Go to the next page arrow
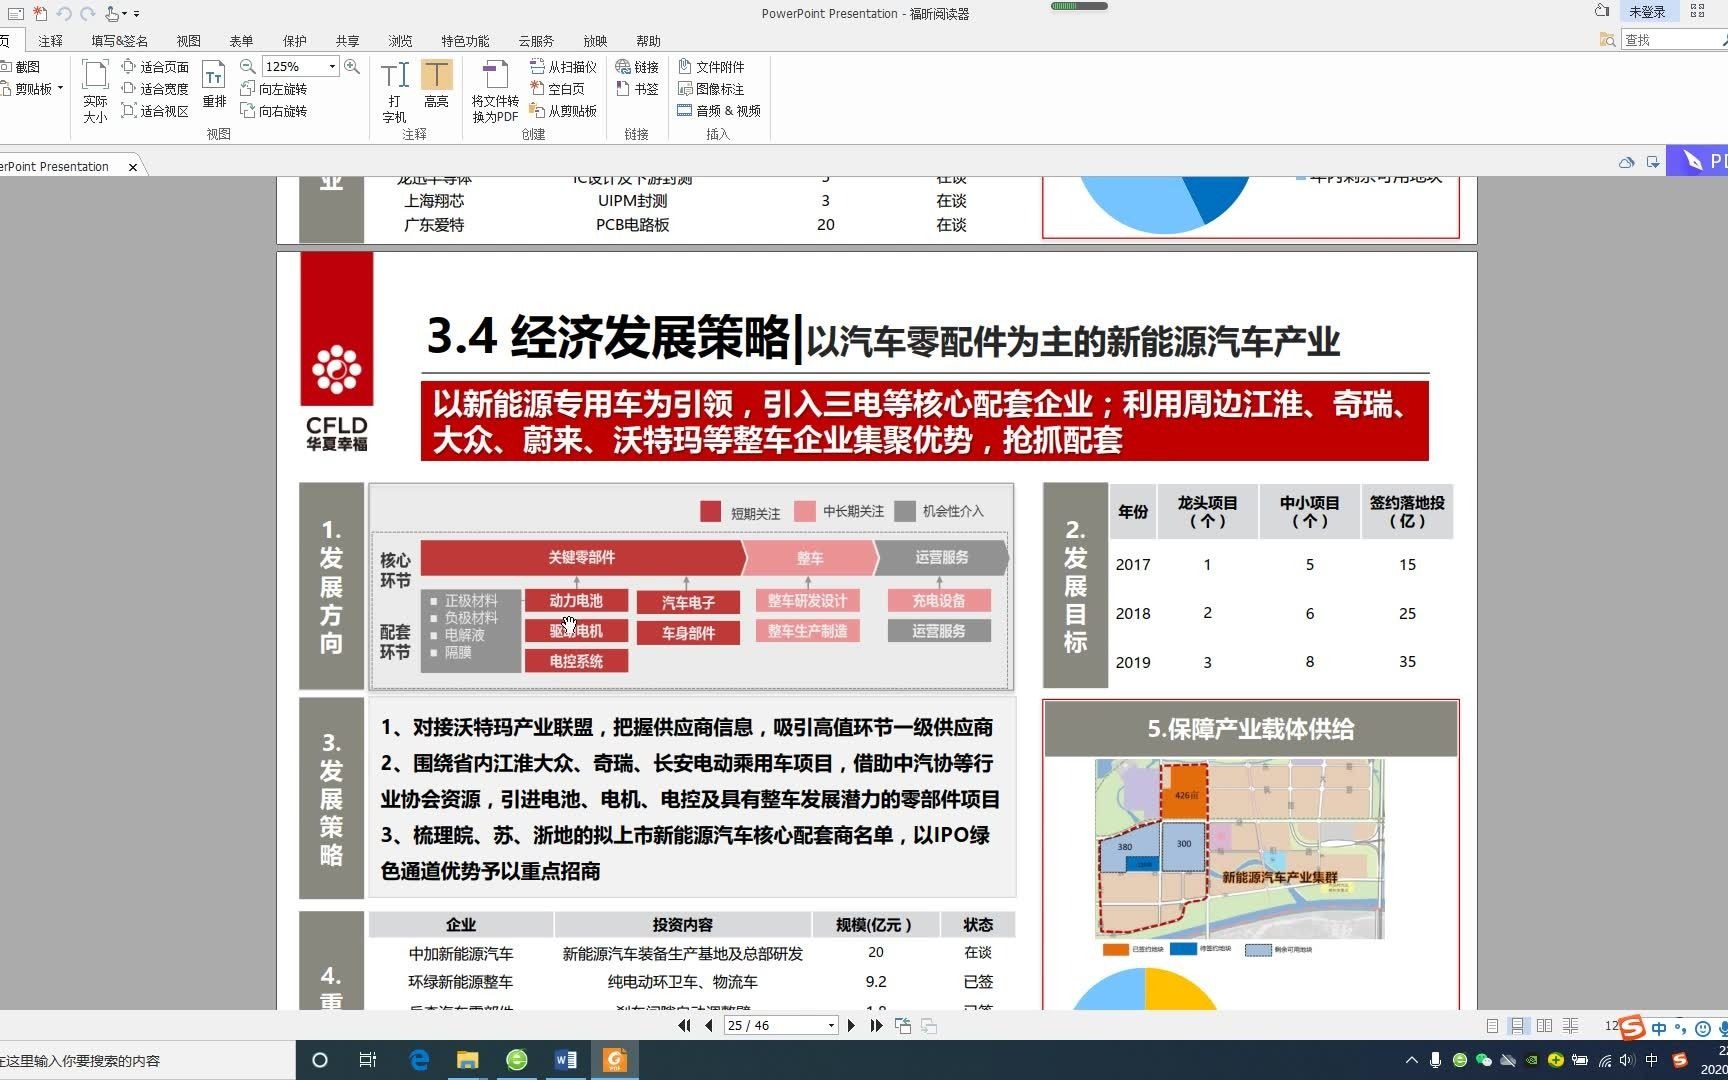This screenshot has width=1728, height=1080. pyautogui.click(x=851, y=1025)
